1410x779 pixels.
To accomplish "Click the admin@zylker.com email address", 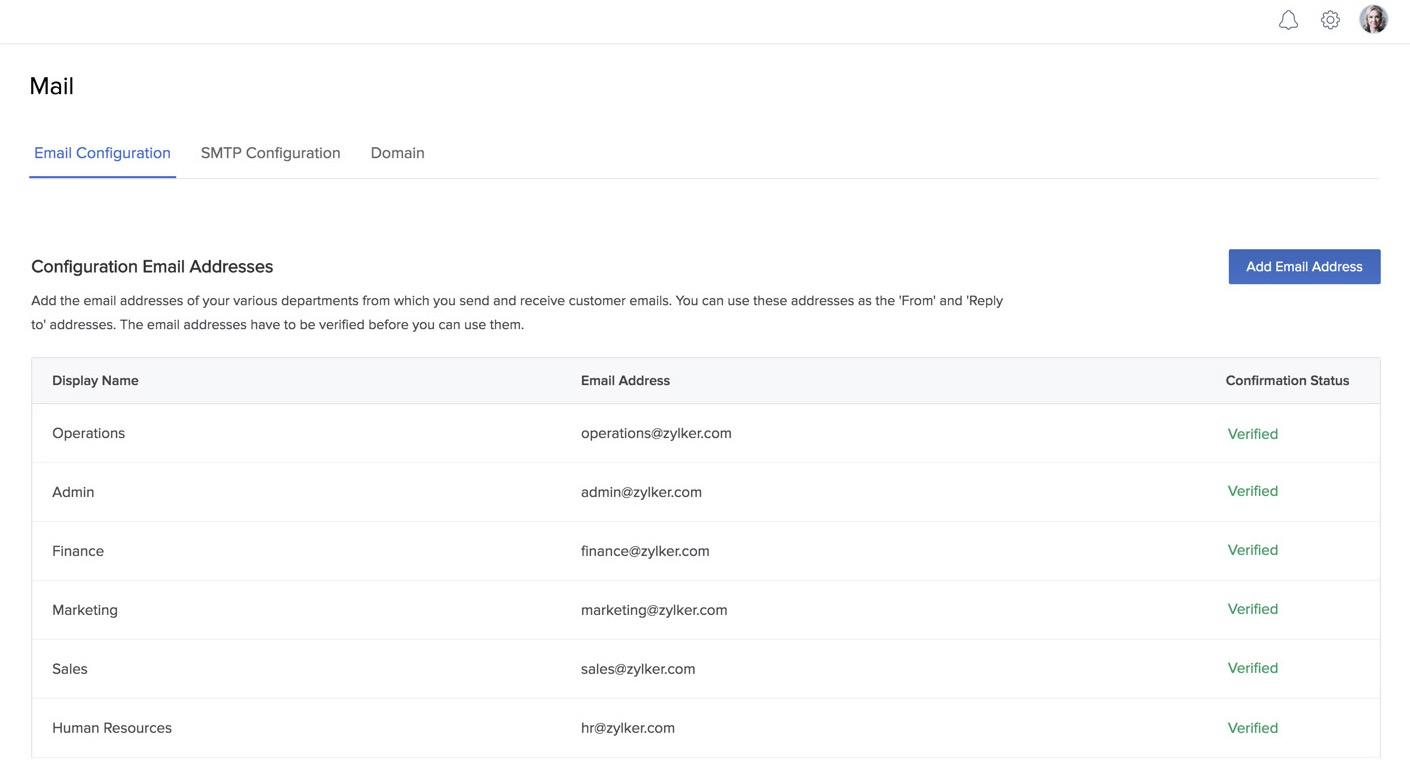I will coord(641,492).
